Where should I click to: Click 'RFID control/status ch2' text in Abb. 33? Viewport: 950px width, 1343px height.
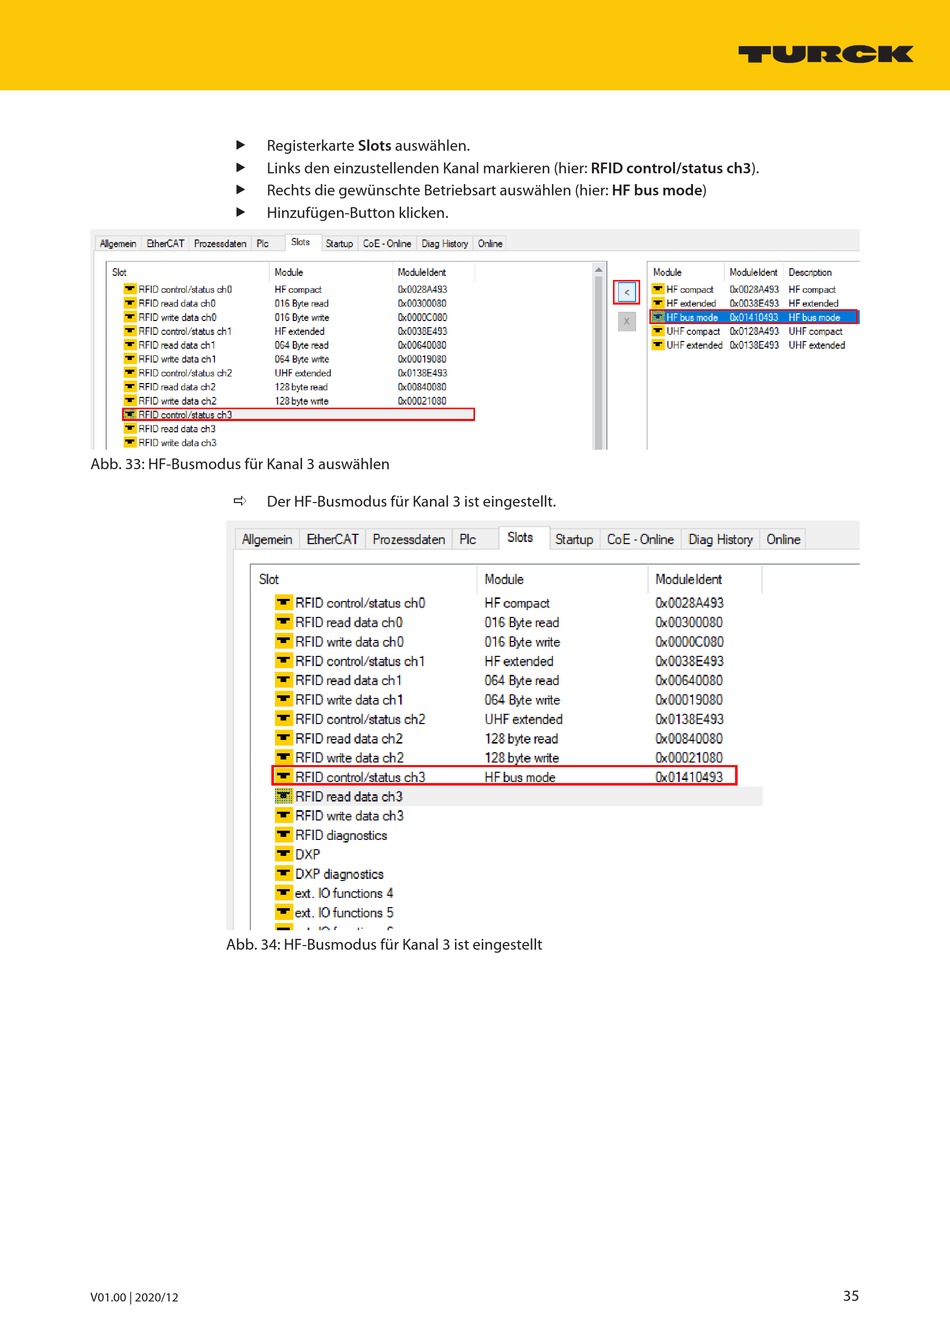(x=185, y=373)
